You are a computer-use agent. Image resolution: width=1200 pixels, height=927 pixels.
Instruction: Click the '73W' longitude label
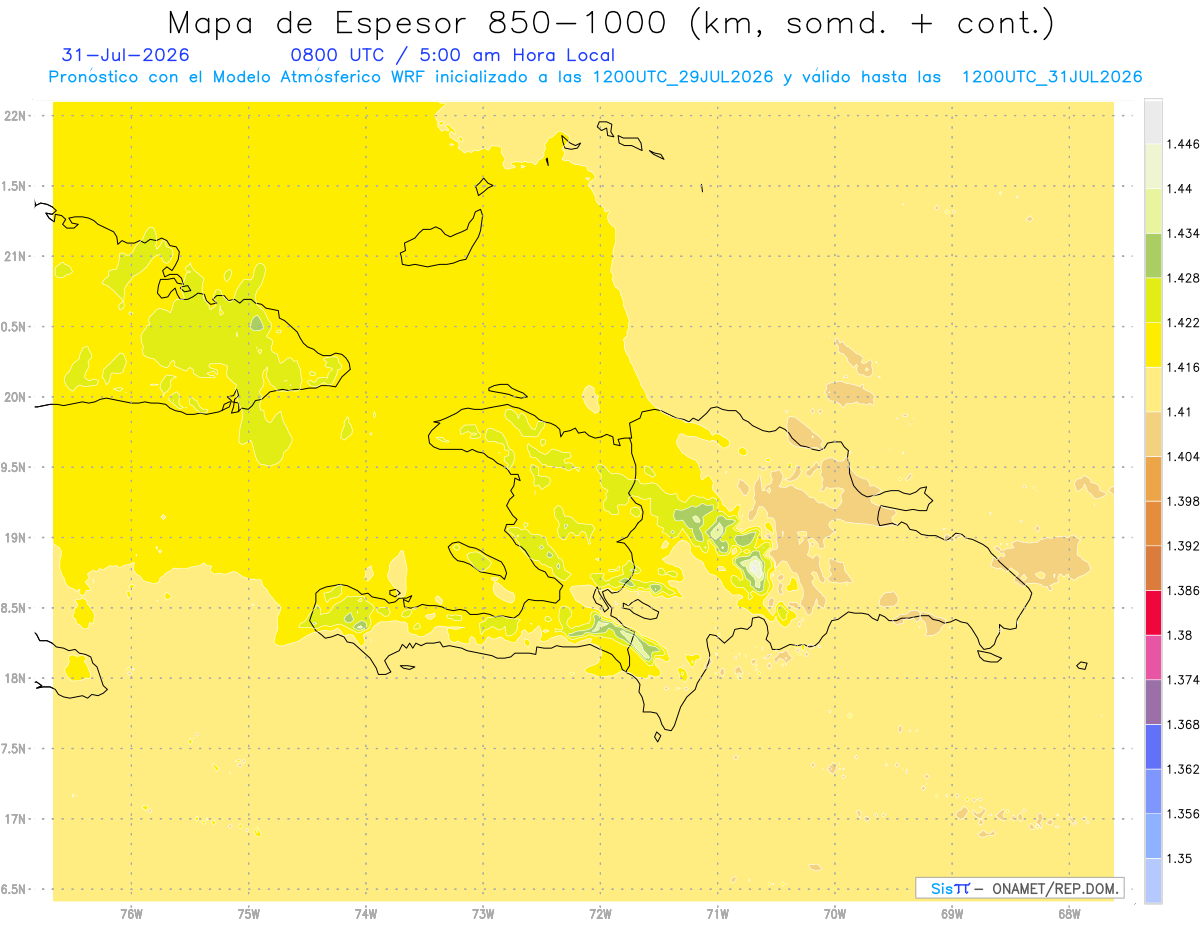click(483, 913)
